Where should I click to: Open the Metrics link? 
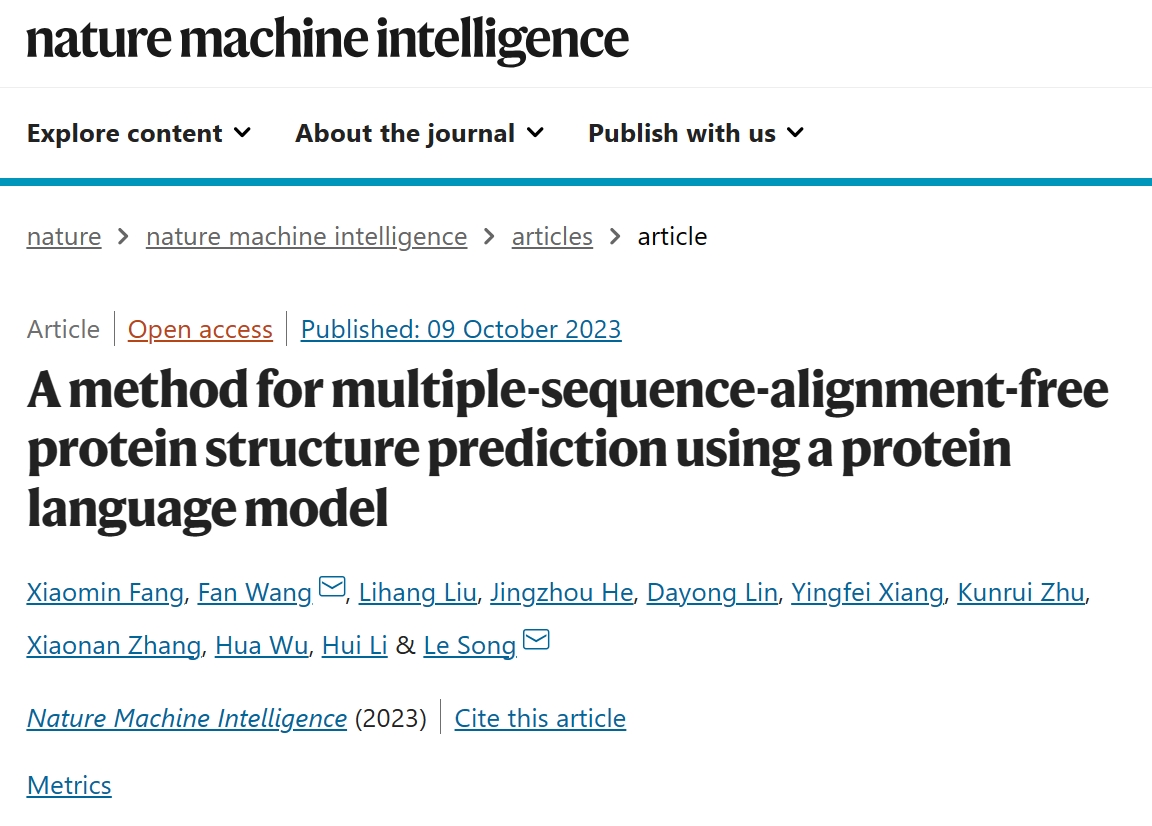[x=69, y=786]
